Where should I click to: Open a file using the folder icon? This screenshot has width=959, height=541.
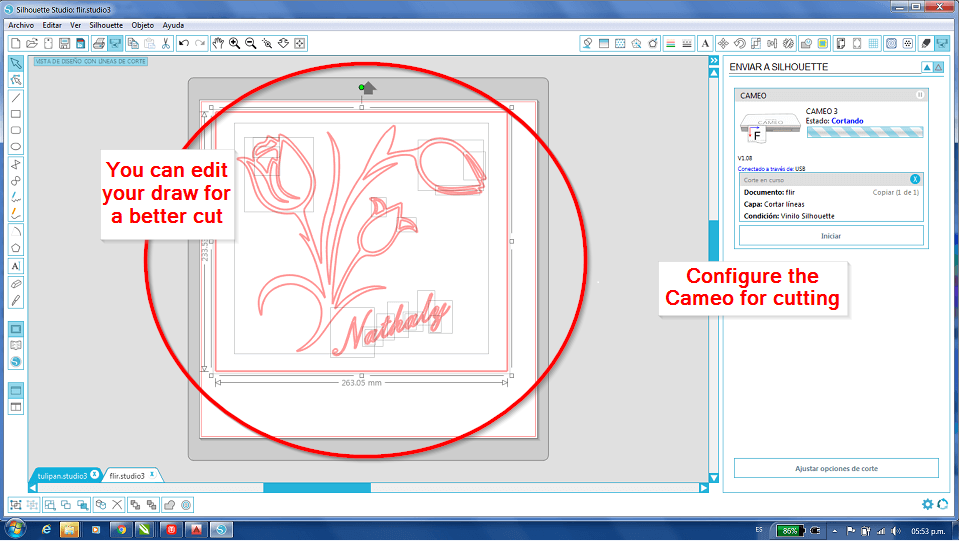click(32, 43)
